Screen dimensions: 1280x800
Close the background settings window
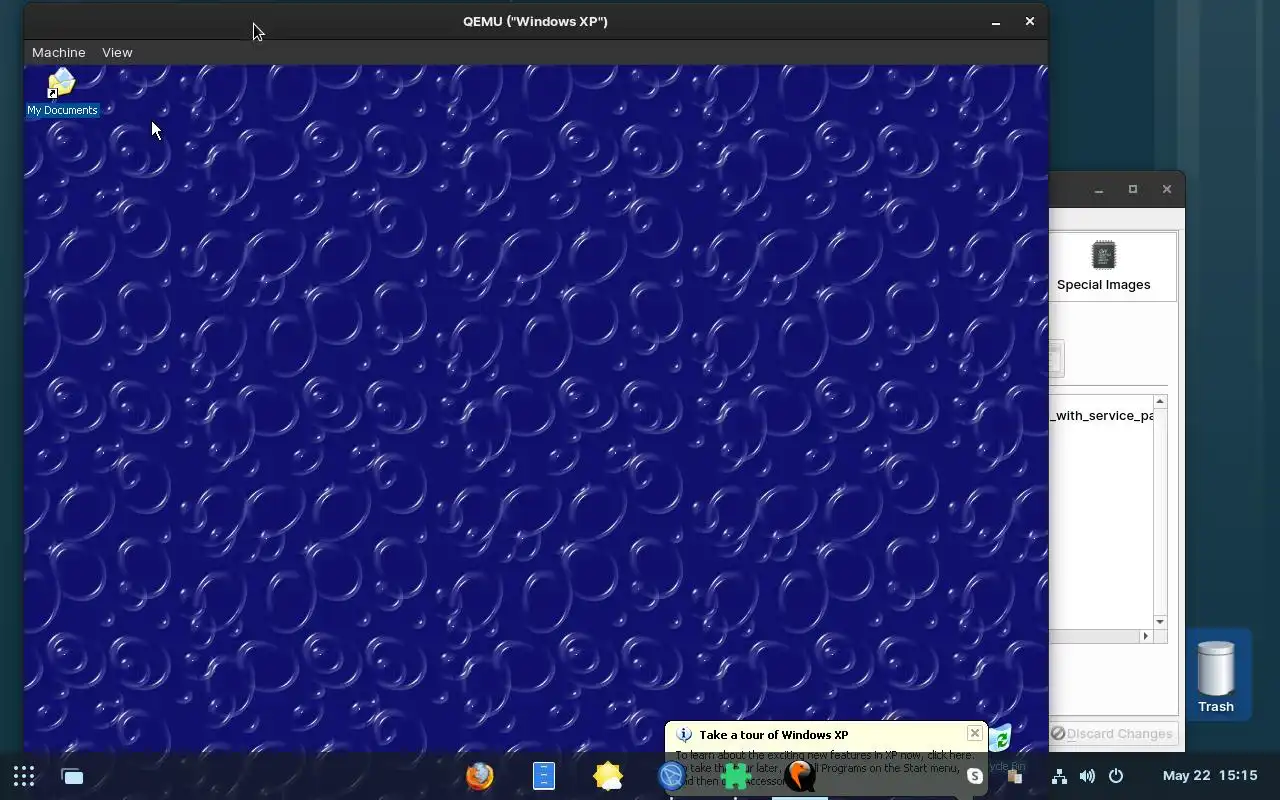point(1167,189)
